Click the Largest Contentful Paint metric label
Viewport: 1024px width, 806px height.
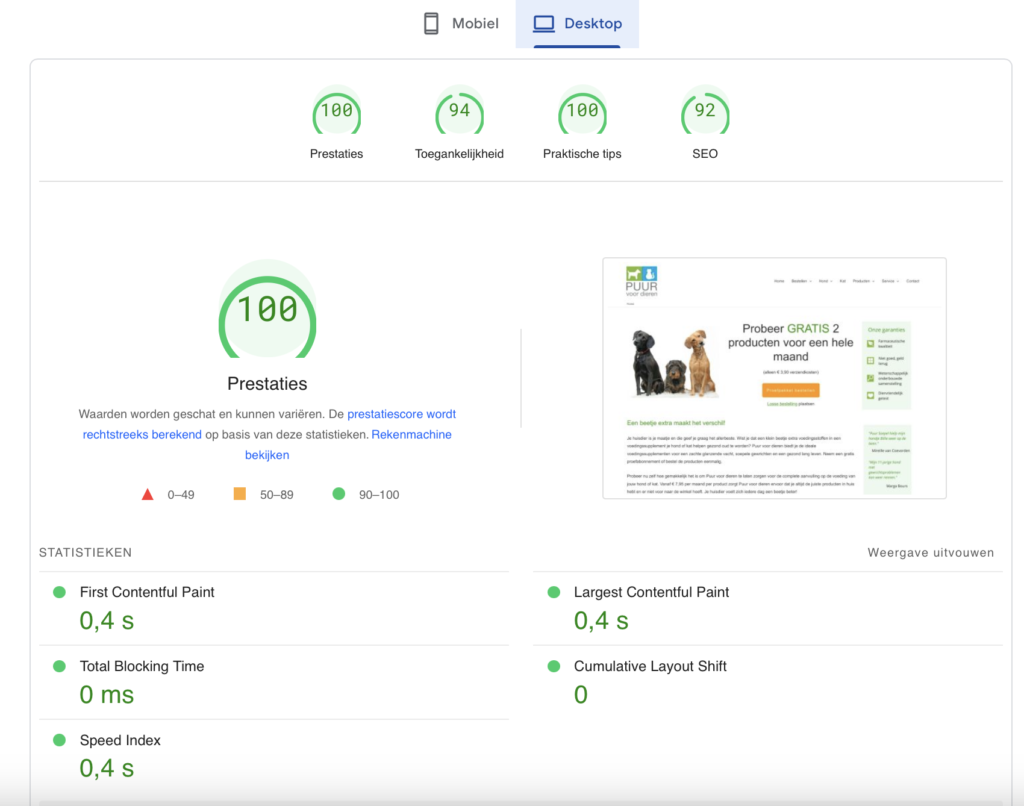(651, 592)
